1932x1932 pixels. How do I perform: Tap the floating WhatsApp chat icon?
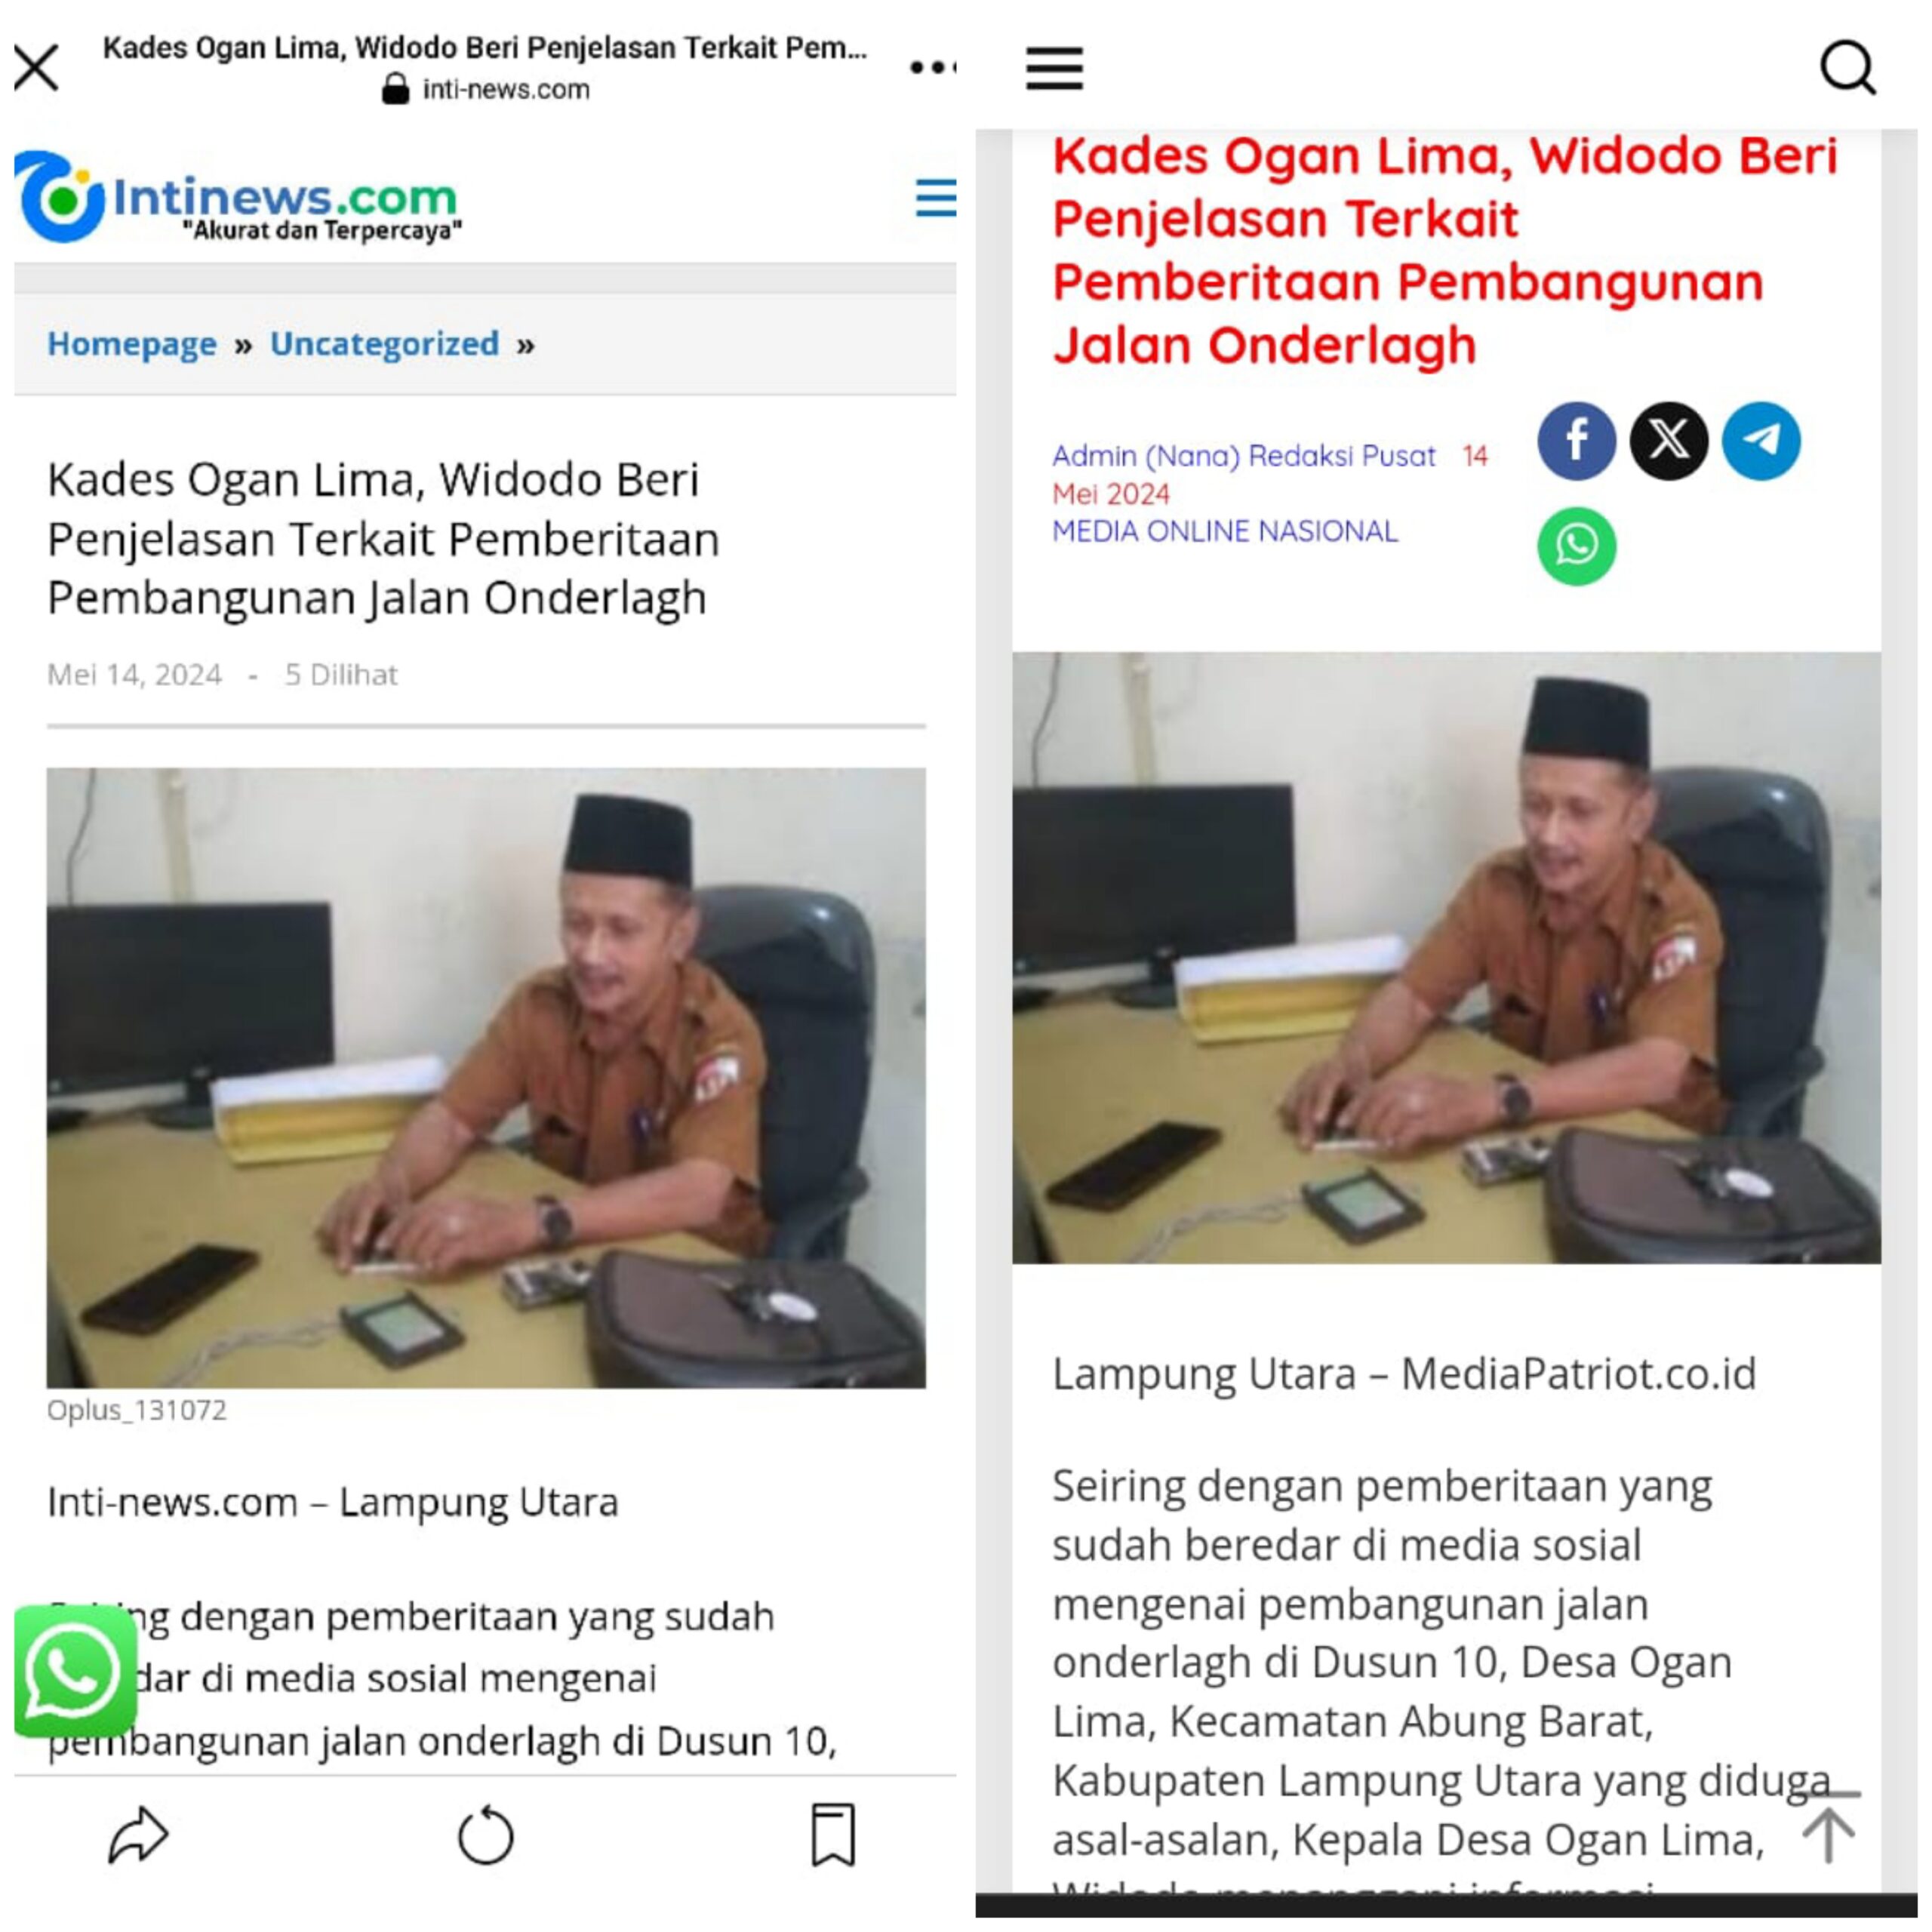[75, 1672]
